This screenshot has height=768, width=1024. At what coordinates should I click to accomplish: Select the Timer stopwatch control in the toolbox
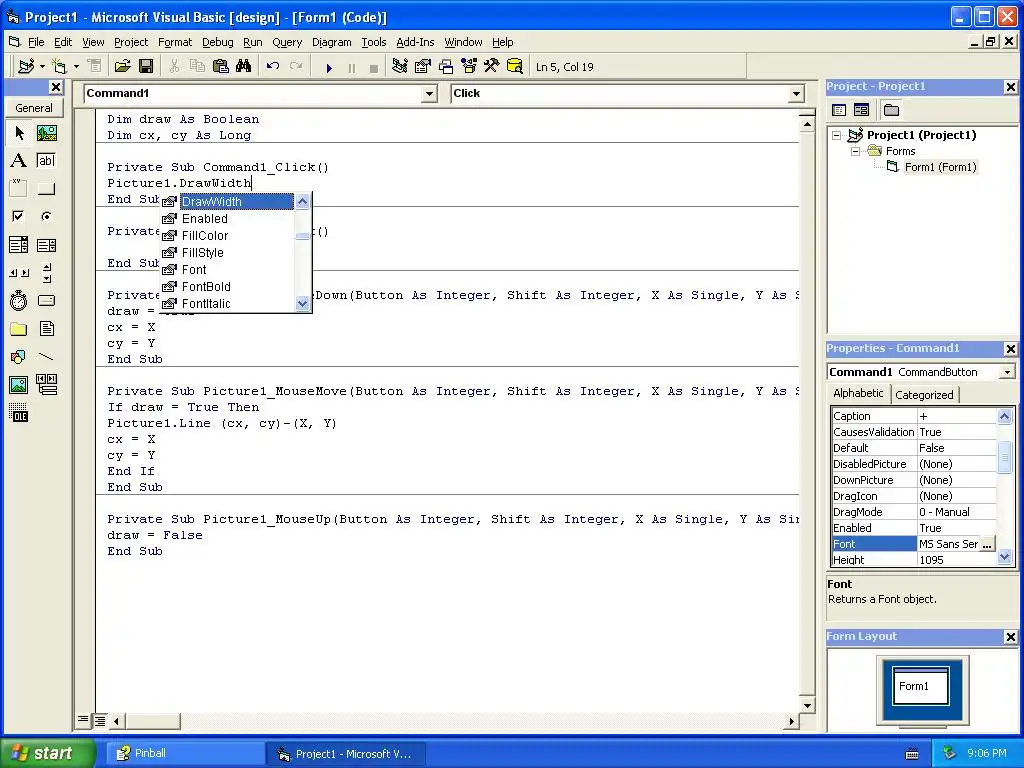tap(19, 300)
